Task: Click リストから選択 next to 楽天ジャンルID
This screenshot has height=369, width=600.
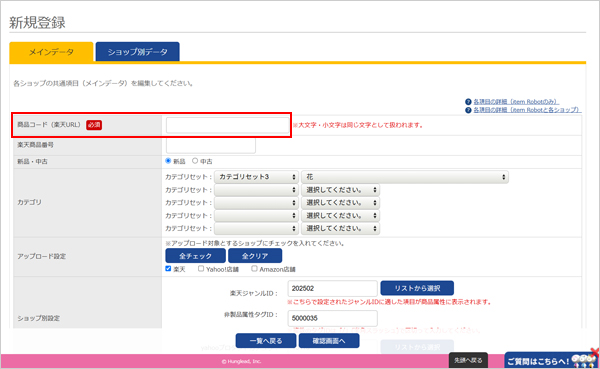Action: click(x=417, y=288)
